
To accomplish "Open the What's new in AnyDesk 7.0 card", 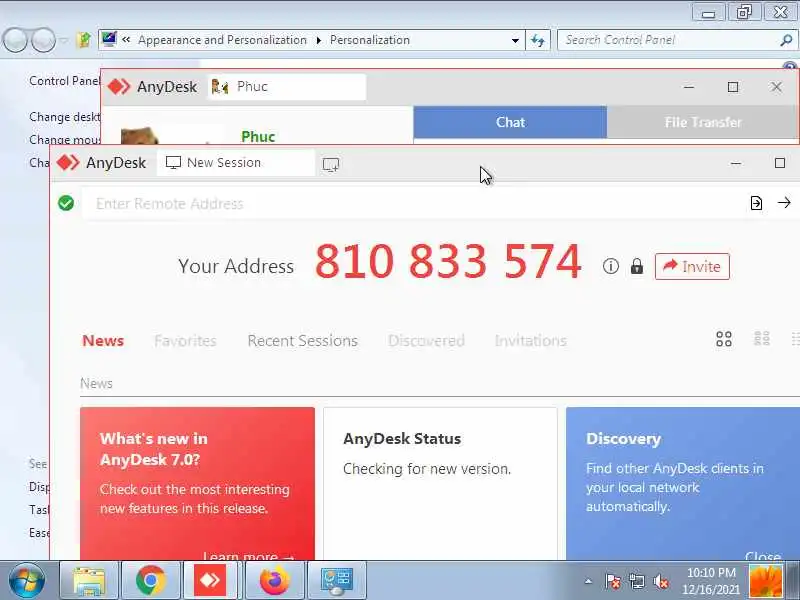I will tap(197, 484).
